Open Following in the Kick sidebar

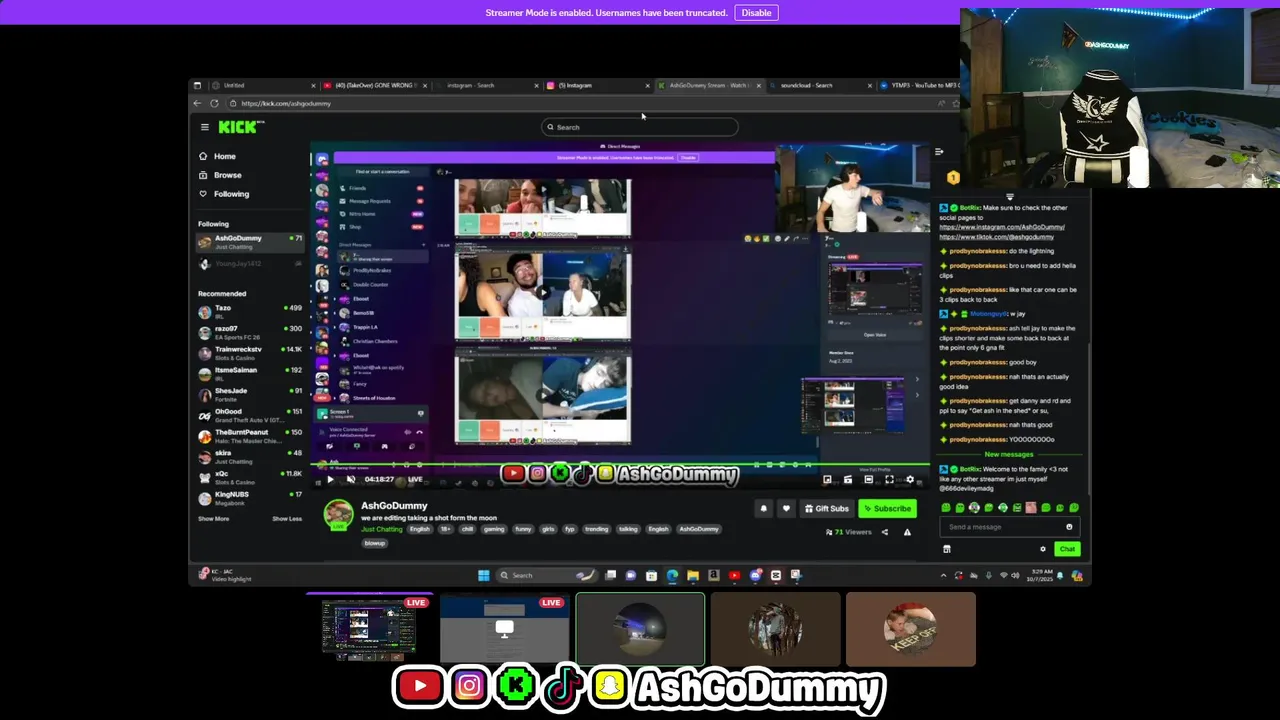point(231,194)
